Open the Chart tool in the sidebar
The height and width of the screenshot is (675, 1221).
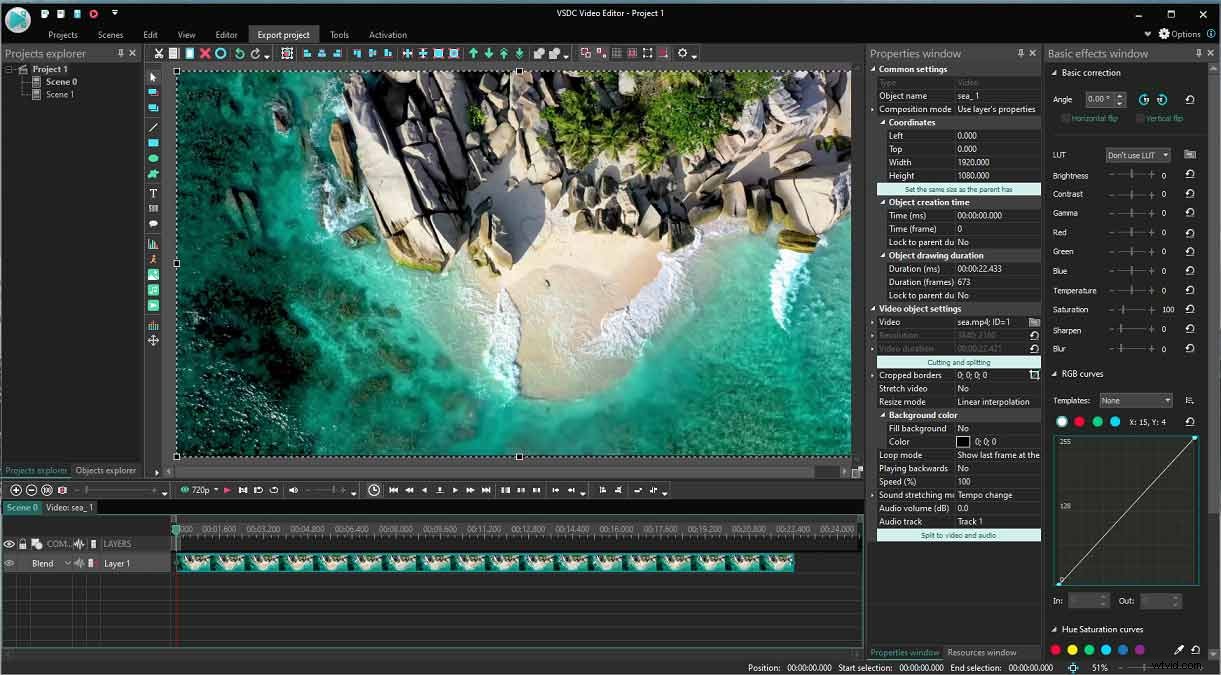152,243
